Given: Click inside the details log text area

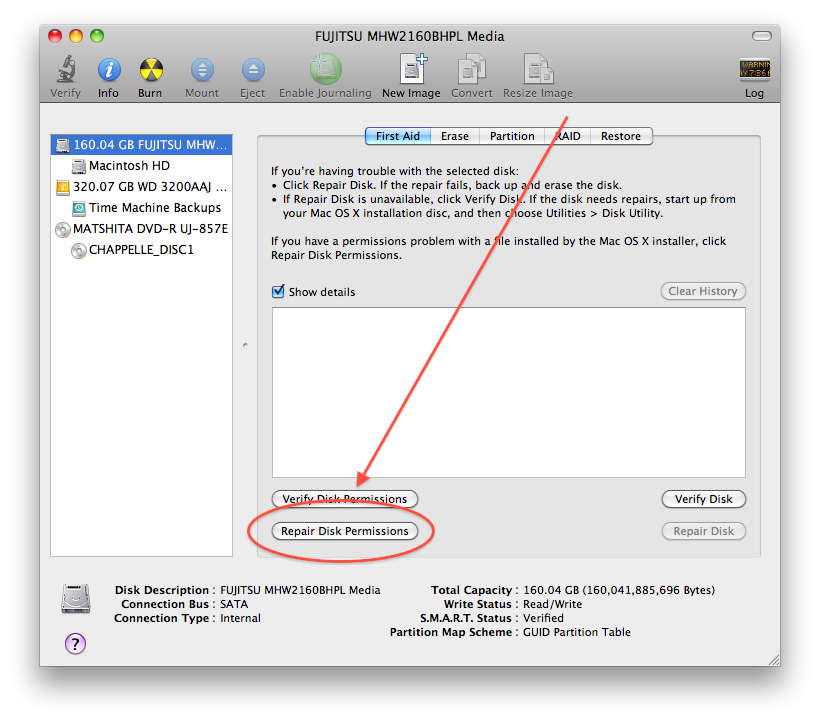Looking at the screenshot, I should tap(509, 392).
